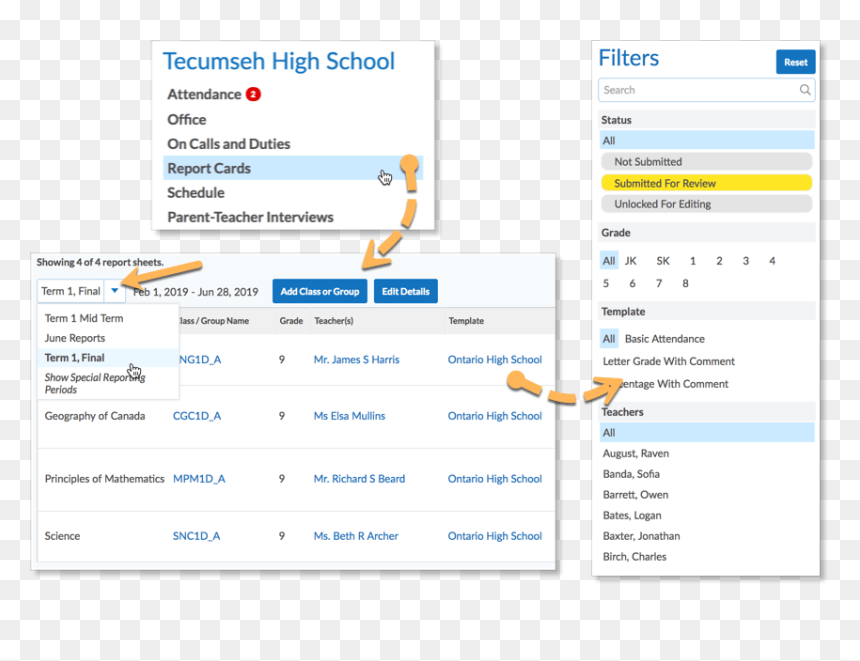Image resolution: width=860 pixels, height=661 pixels.
Task: Open class link SNC1D_A
Action: (196, 536)
